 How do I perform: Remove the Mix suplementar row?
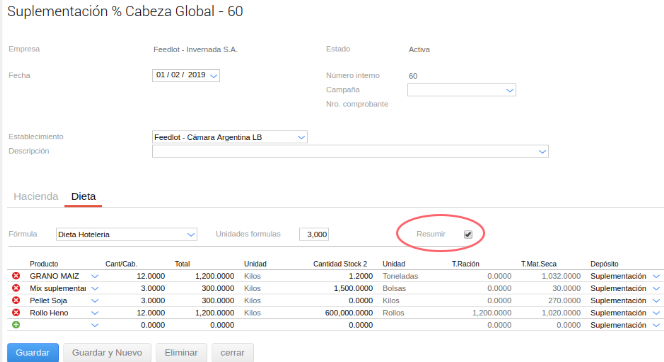click(16, 288)
